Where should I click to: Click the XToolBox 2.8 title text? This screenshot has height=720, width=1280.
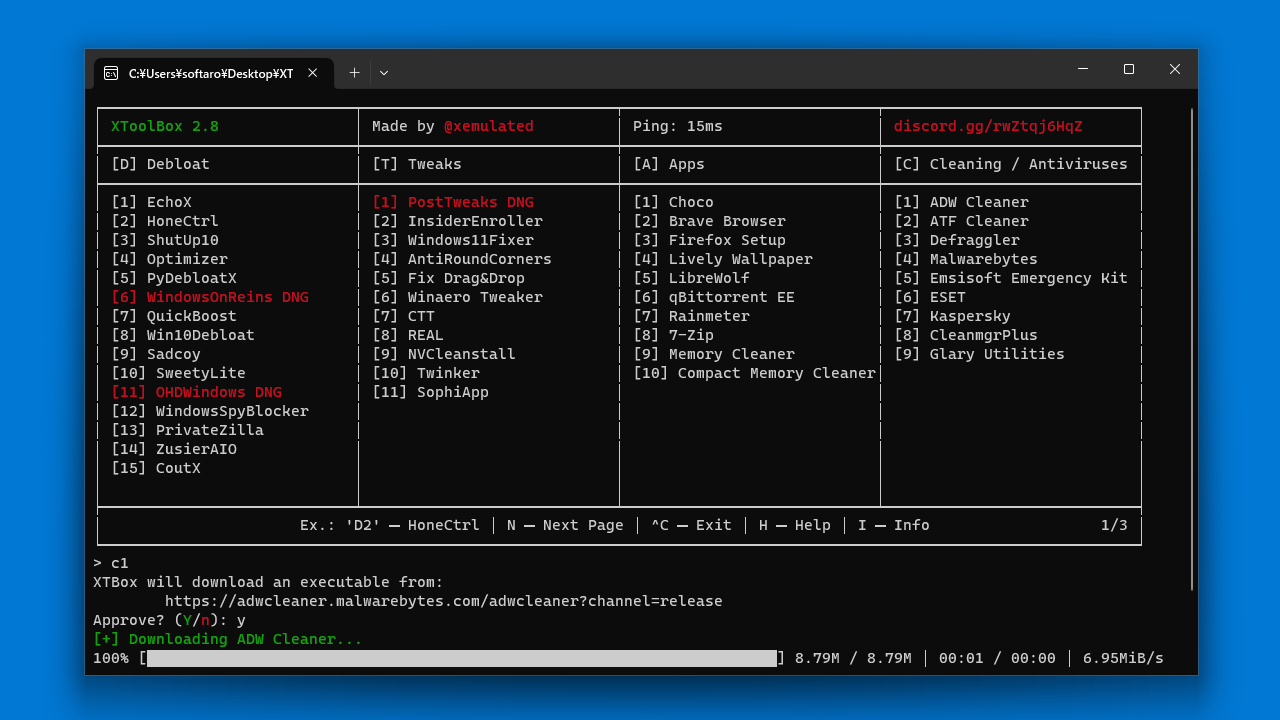(x=165, y=126)
